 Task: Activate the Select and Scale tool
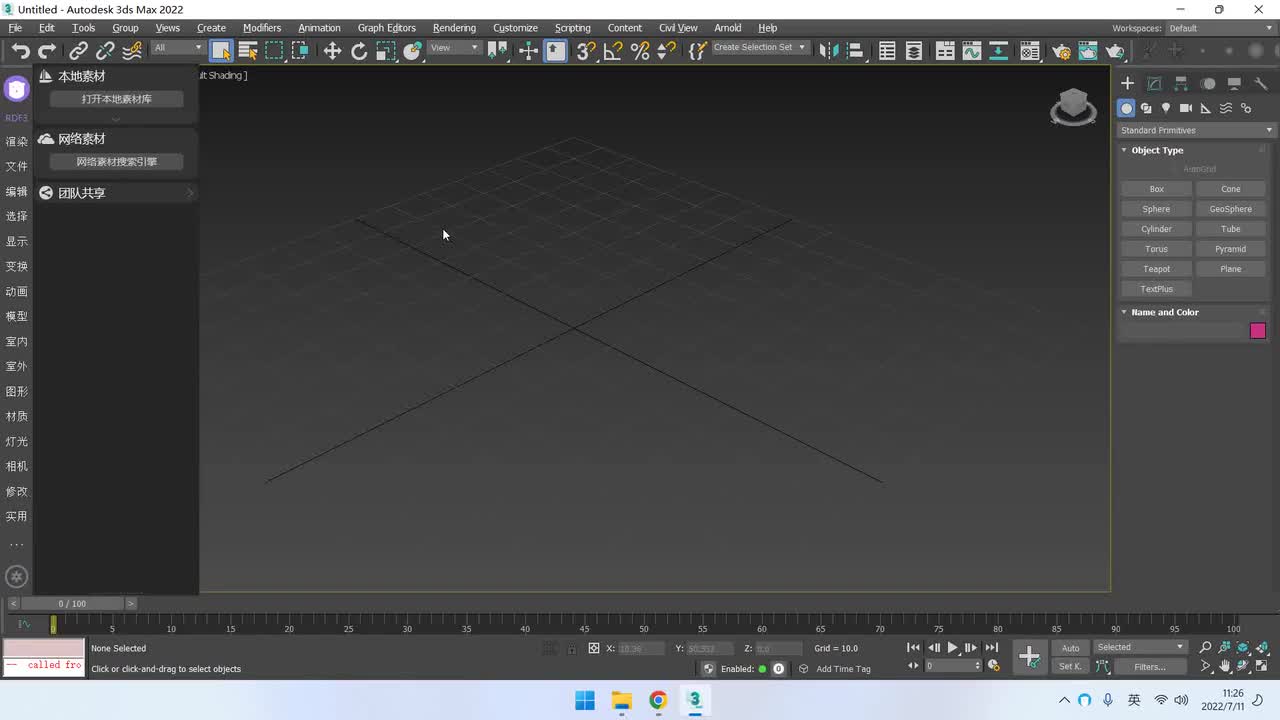pyautogui.click(x=385, y=51)
